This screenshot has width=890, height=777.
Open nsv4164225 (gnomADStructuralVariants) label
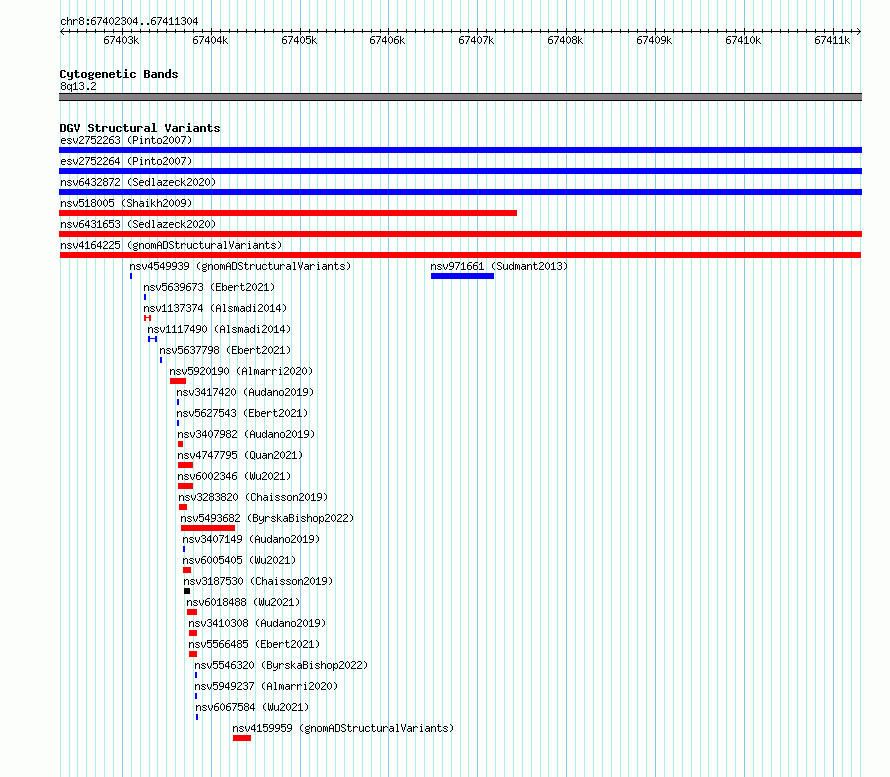click(x=171, y=245)
